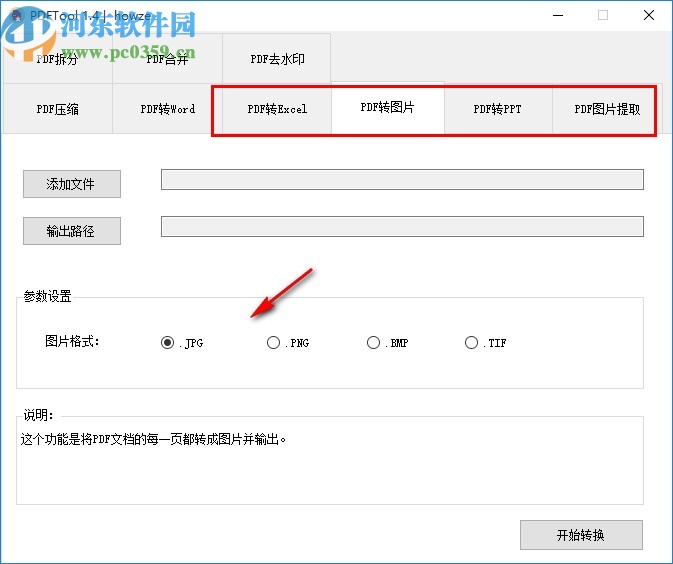Viewport: 673px width, 564px height.
Task: Open the PDF转PPT tab
Action: (x=498, y=109)
